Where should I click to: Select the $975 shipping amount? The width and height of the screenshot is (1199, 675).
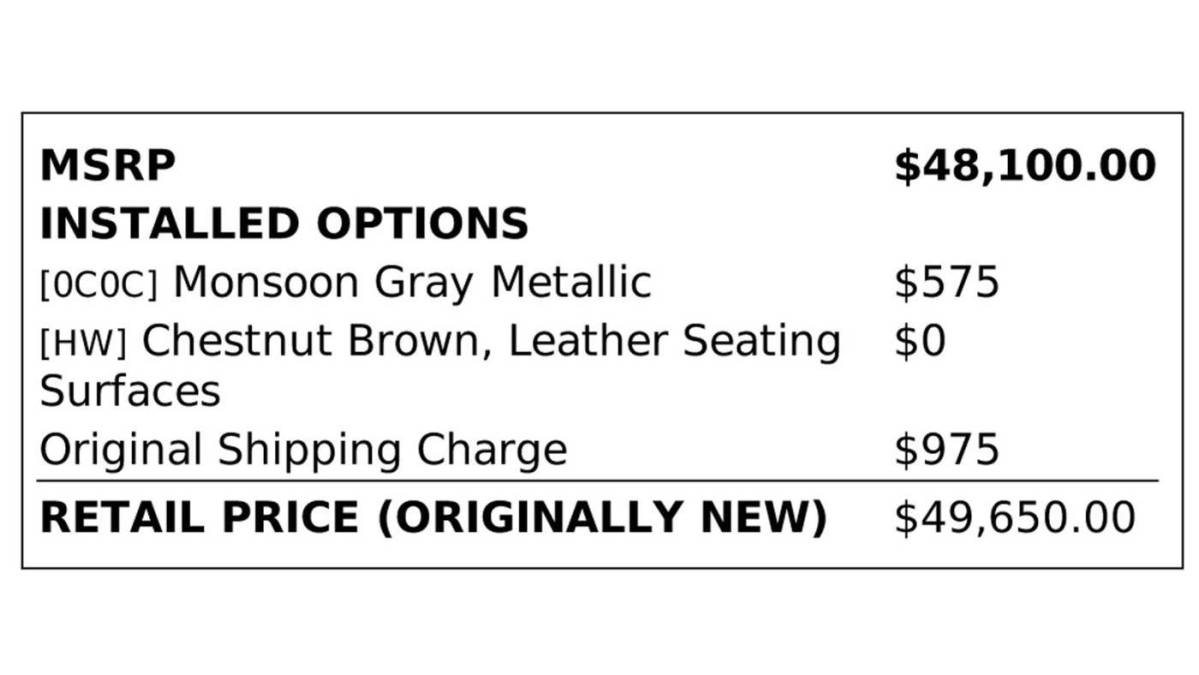[947, 449]
